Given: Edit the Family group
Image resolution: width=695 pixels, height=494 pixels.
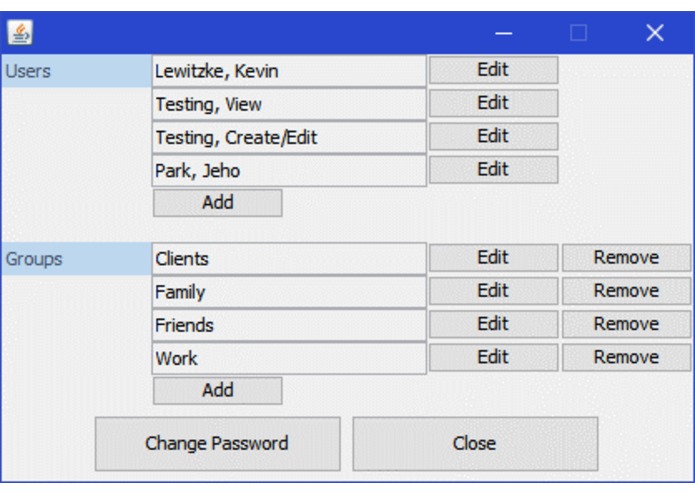Looking at the screenshot, I should (493, 291).
